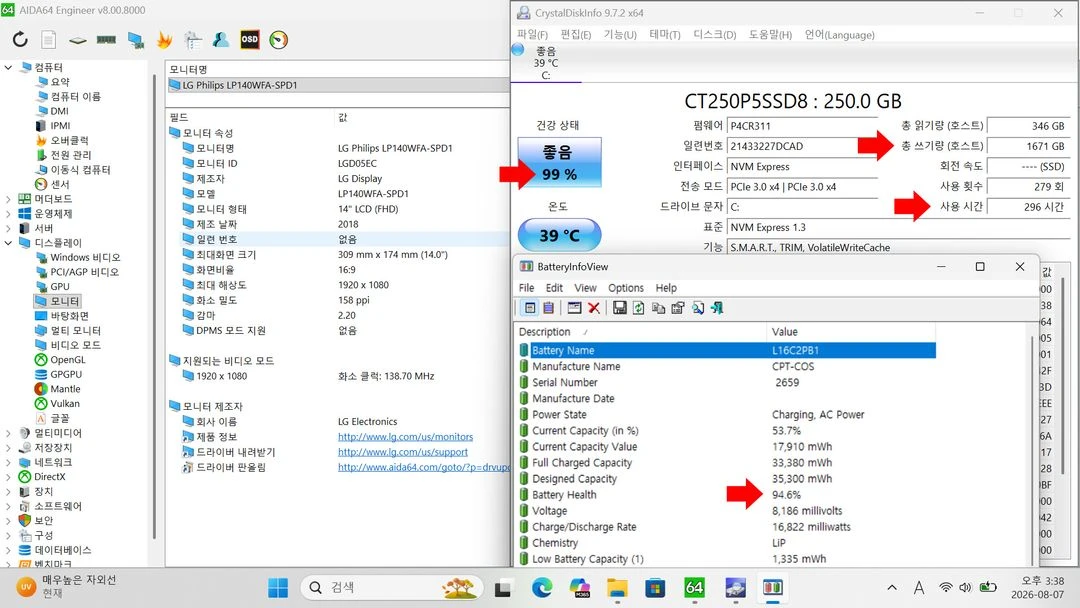1080x608 pixels.
Task: Click BatteryInfoView save floppy icon
Action: pyautogui.click(x=619, y=308)
